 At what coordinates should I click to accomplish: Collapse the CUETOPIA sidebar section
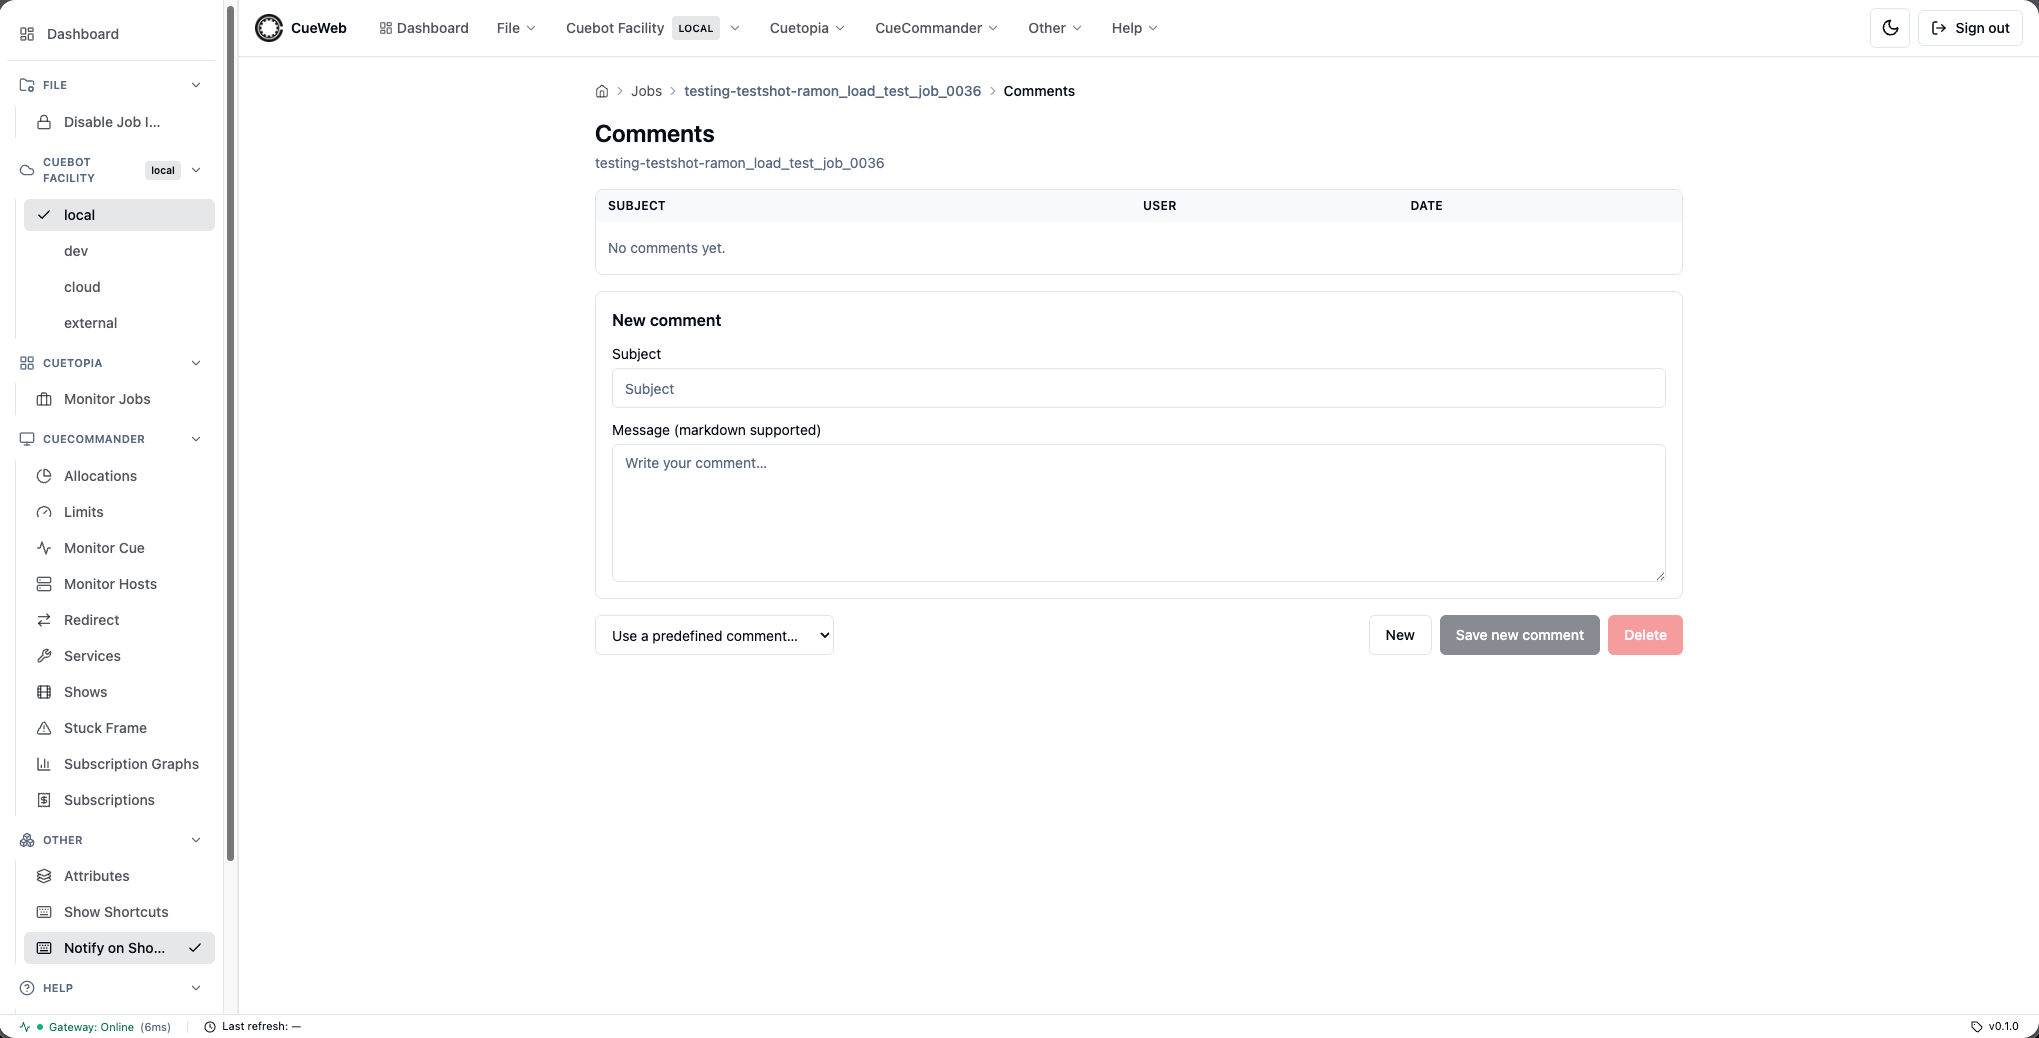click(x=196, y=363)
